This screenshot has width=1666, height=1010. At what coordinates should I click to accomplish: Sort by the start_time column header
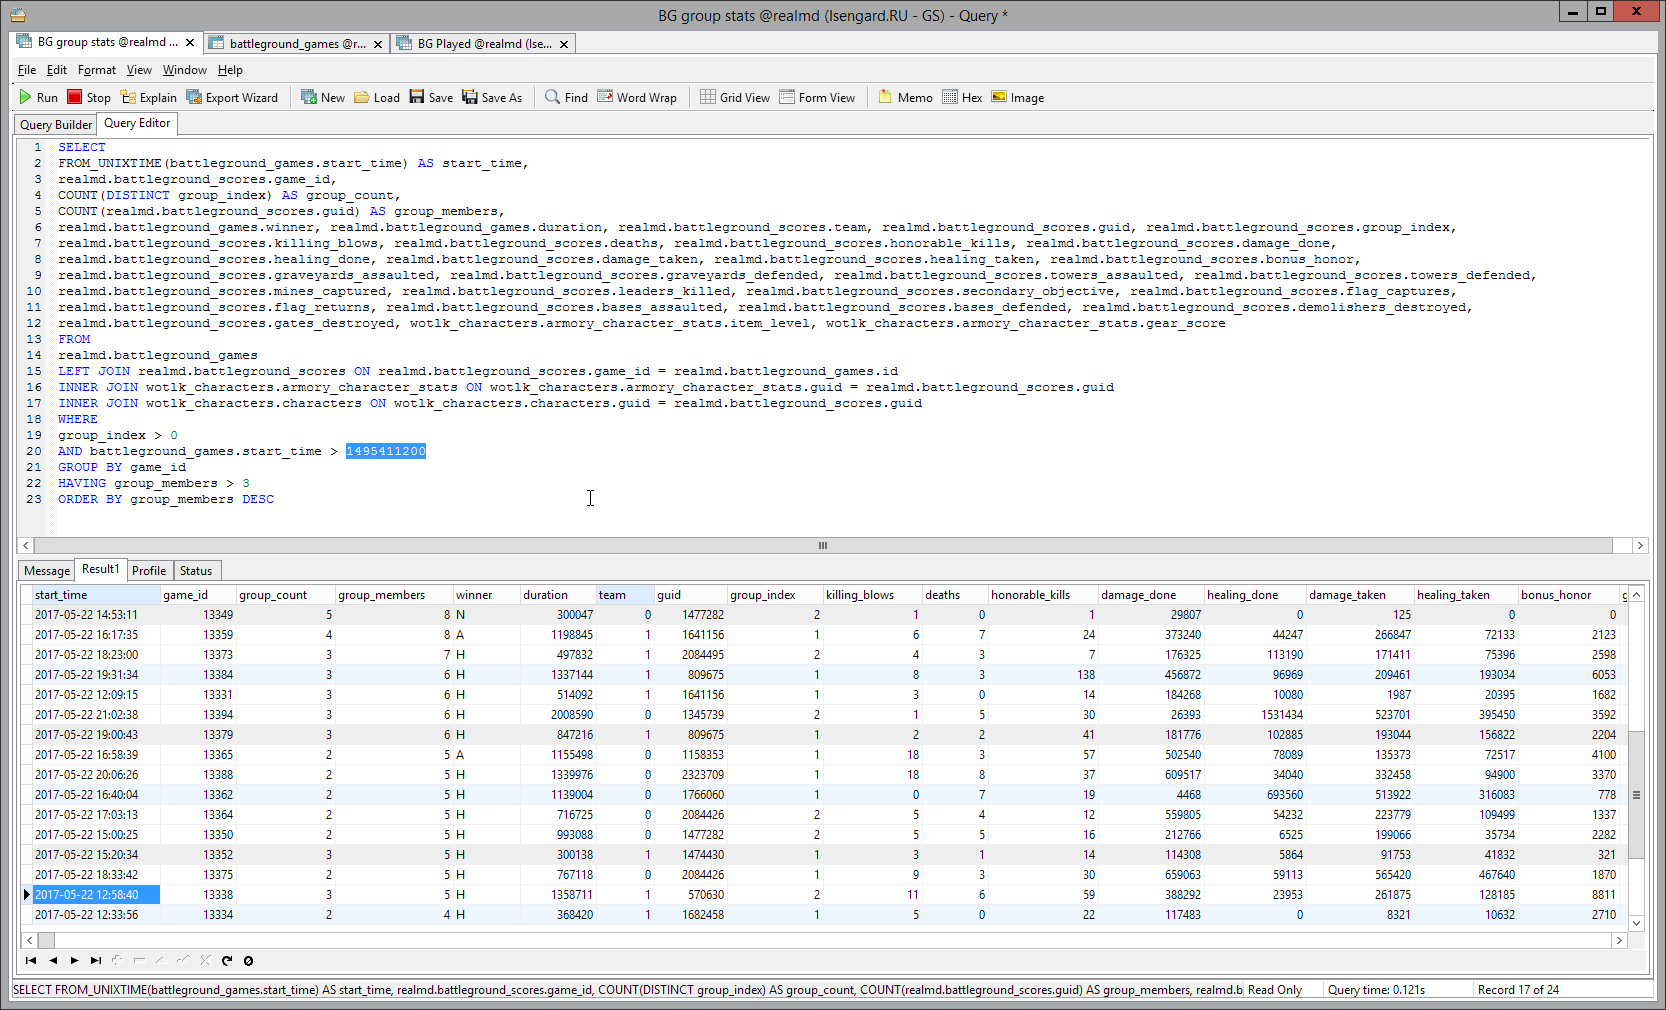coord(96,595)
